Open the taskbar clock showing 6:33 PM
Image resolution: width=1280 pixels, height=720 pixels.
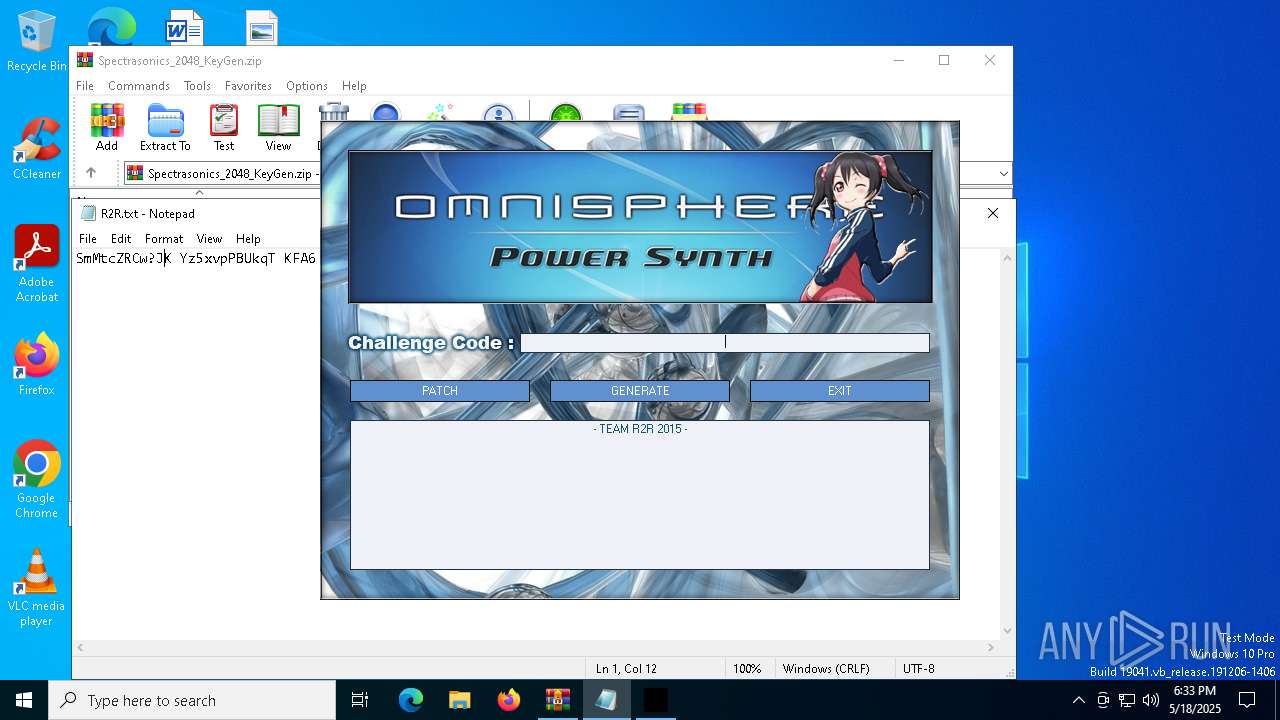point(1195,700)
